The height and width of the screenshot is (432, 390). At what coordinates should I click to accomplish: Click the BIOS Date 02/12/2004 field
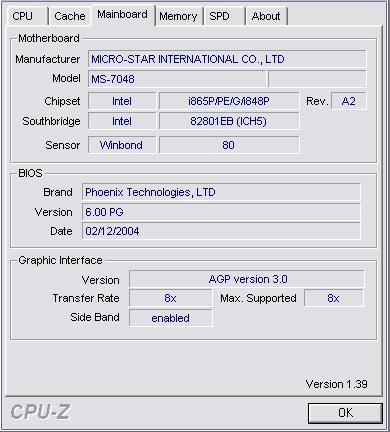(x=221, y=231)
